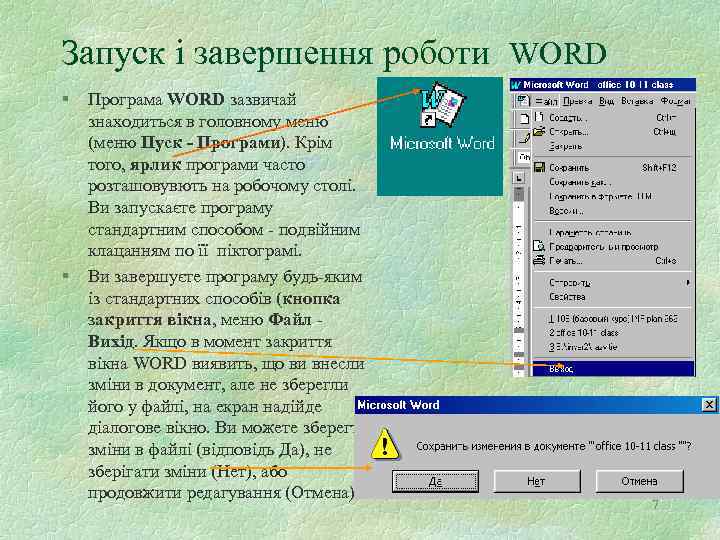Image resolution: width=720 pixels, height=540 pixels.
Task: Click the bold text "Пуск - Програми"
Action: click(x=211, y=143)
